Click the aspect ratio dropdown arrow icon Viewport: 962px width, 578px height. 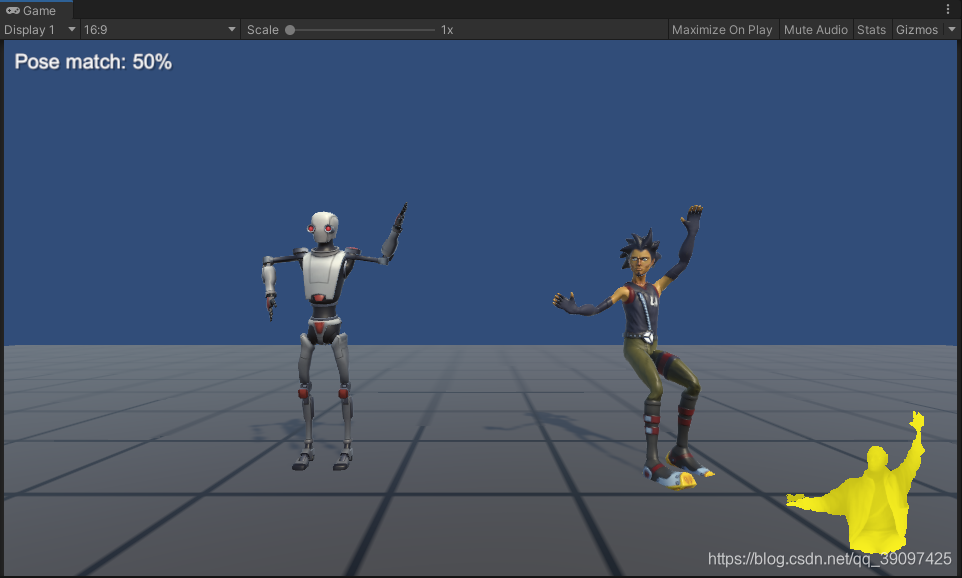coord(231,29)
